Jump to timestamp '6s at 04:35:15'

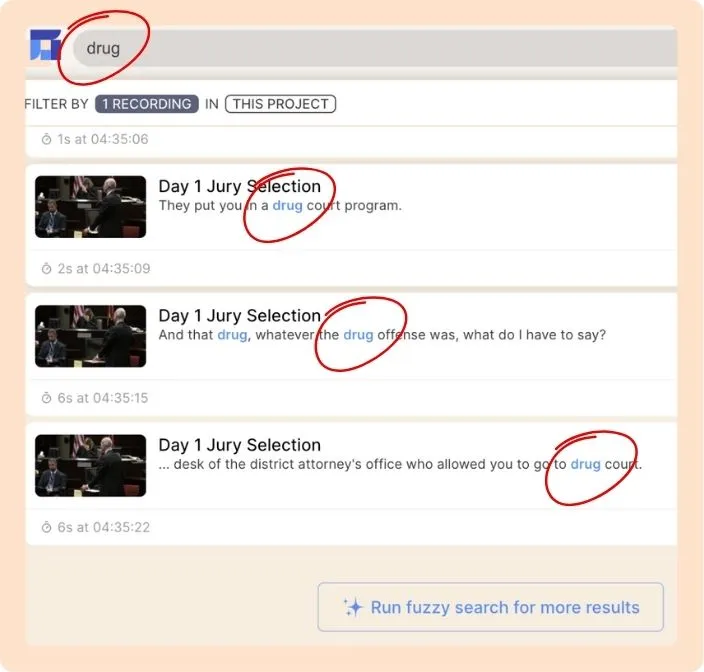point(103,398)
